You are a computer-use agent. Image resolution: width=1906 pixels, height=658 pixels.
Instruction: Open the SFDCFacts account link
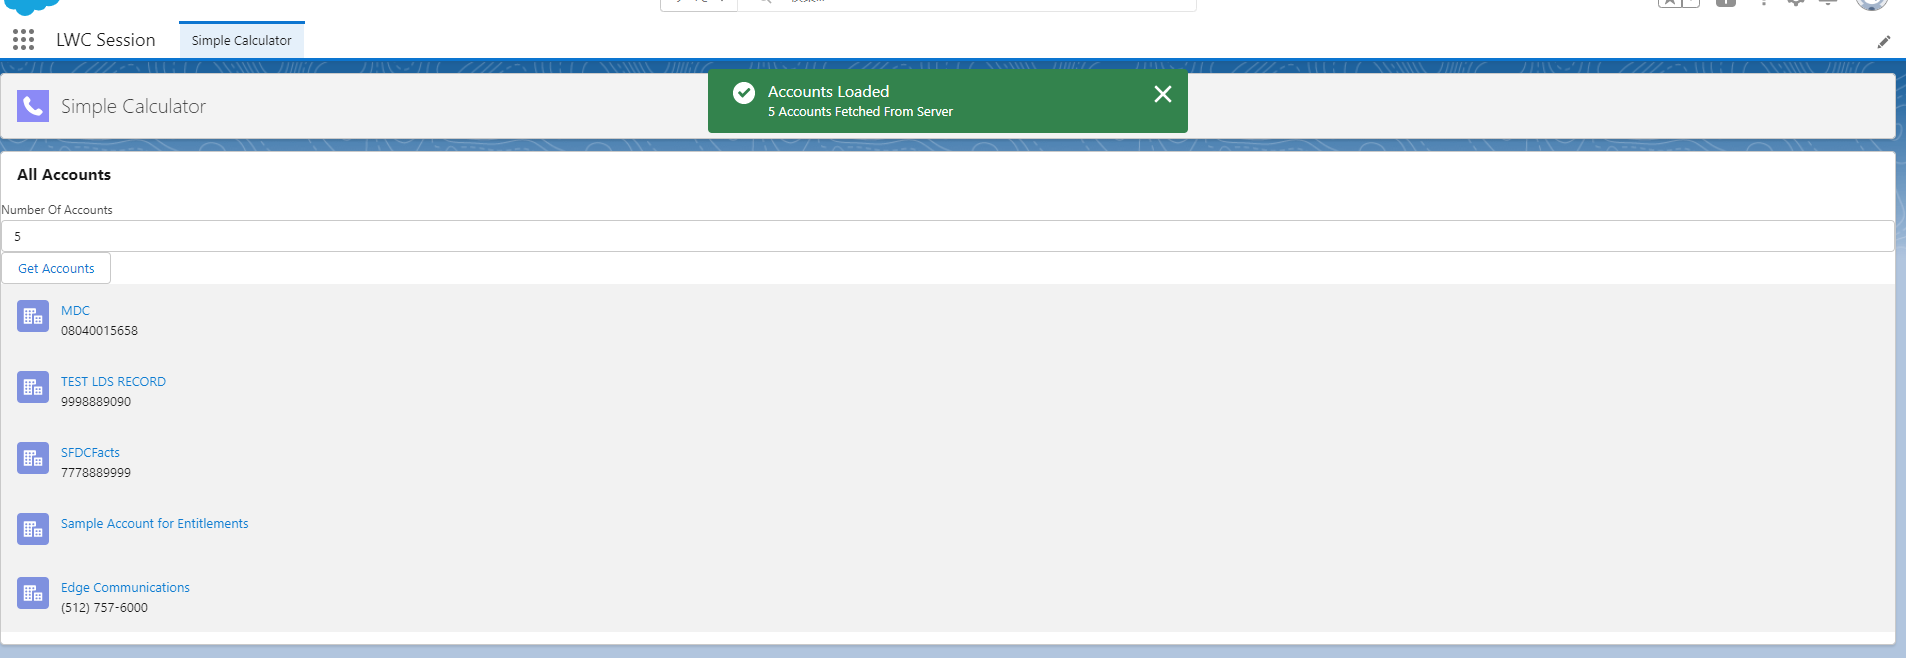click(90, 453)
